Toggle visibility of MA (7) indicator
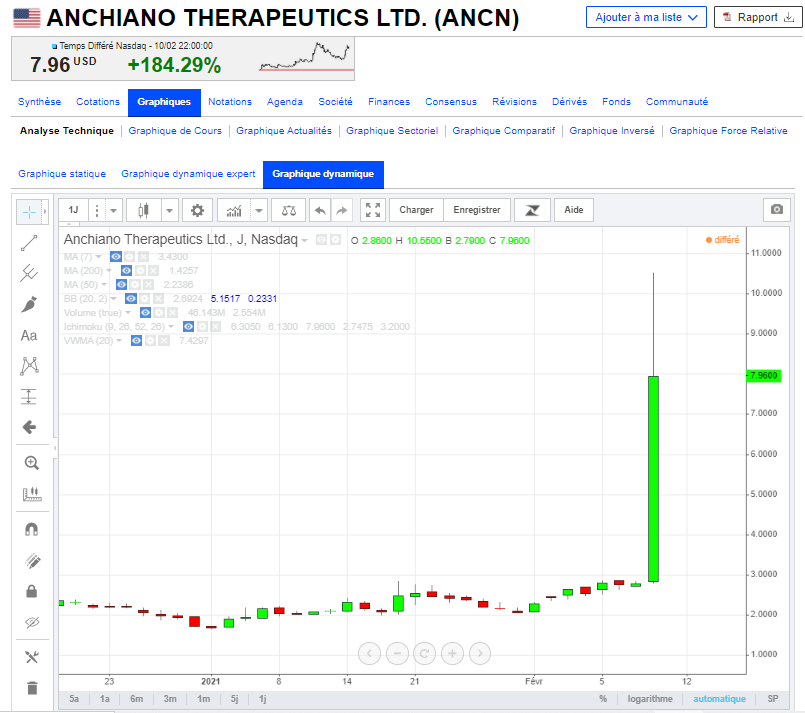This screenshot has width=805, height=713. click(116, 257)
